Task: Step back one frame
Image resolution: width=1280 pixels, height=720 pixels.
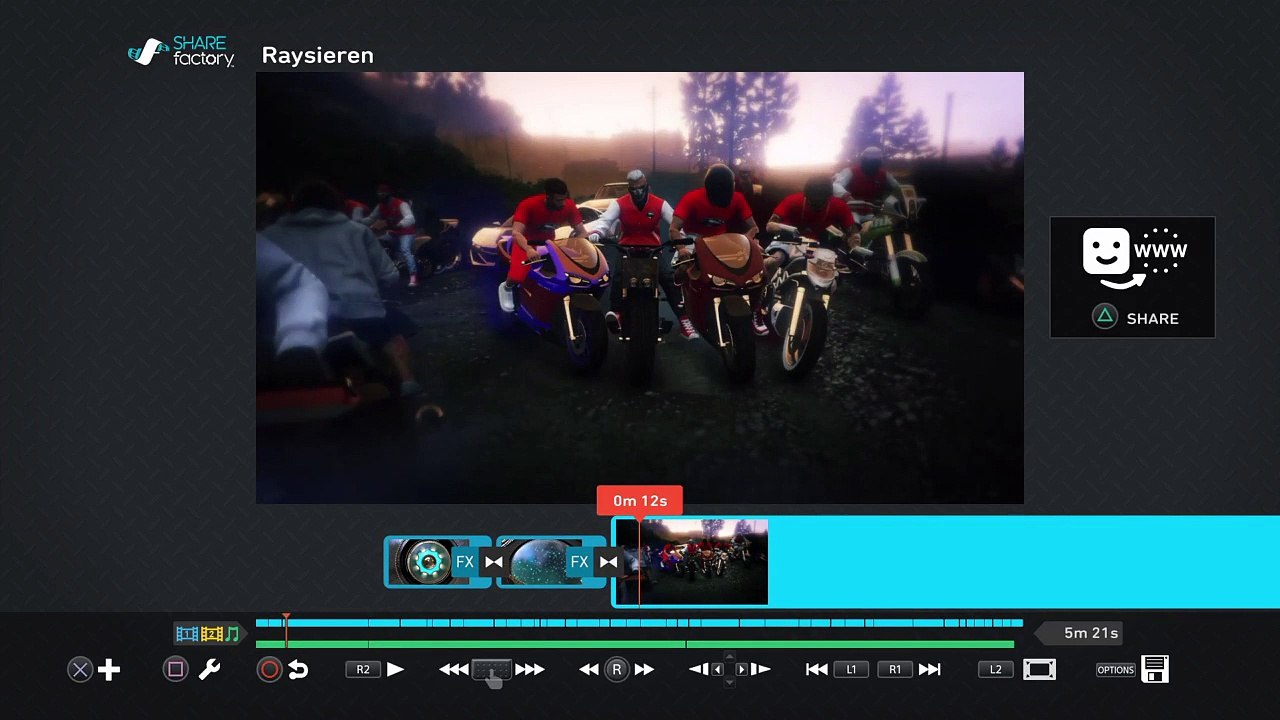Action: [698, 670]
